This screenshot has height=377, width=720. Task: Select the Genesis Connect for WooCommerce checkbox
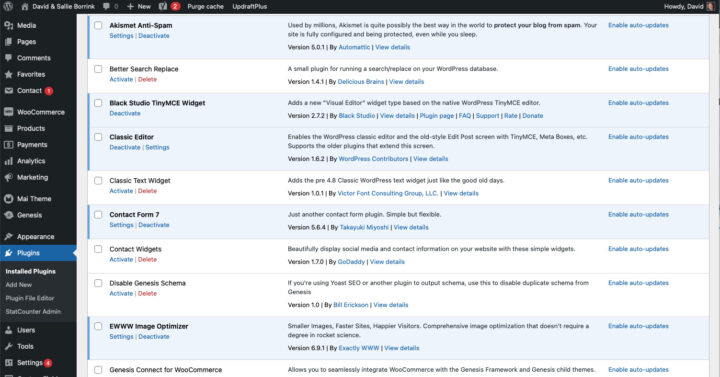pos(98,370)
